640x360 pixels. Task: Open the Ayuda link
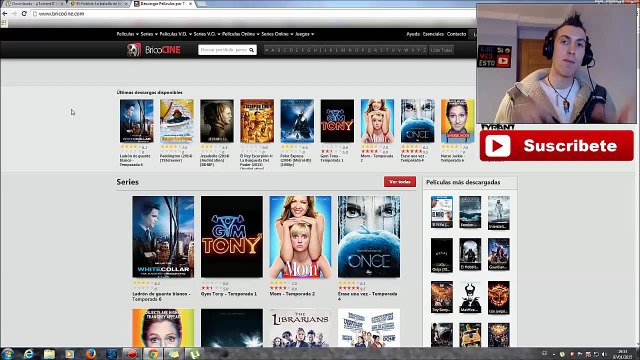[413, 34]
